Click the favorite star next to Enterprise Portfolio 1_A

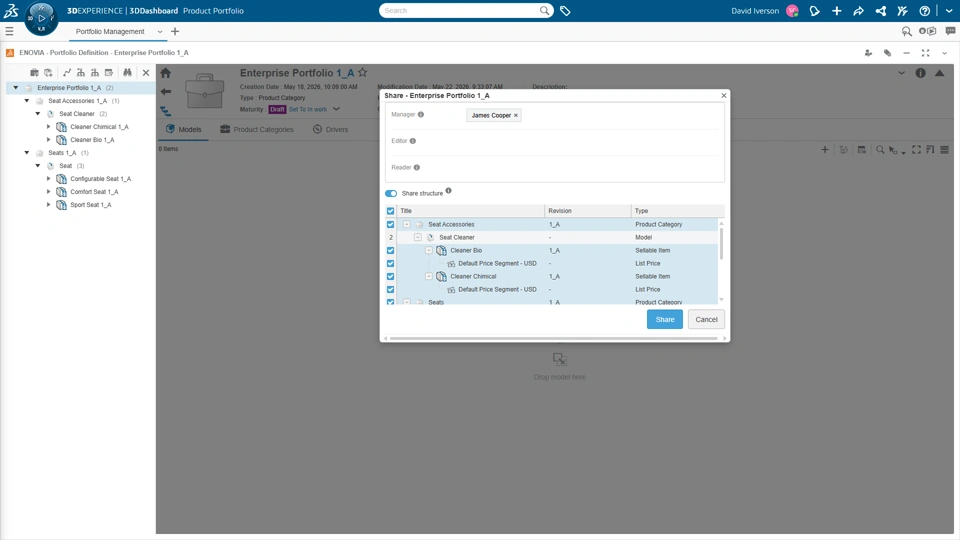pos(362,72)
